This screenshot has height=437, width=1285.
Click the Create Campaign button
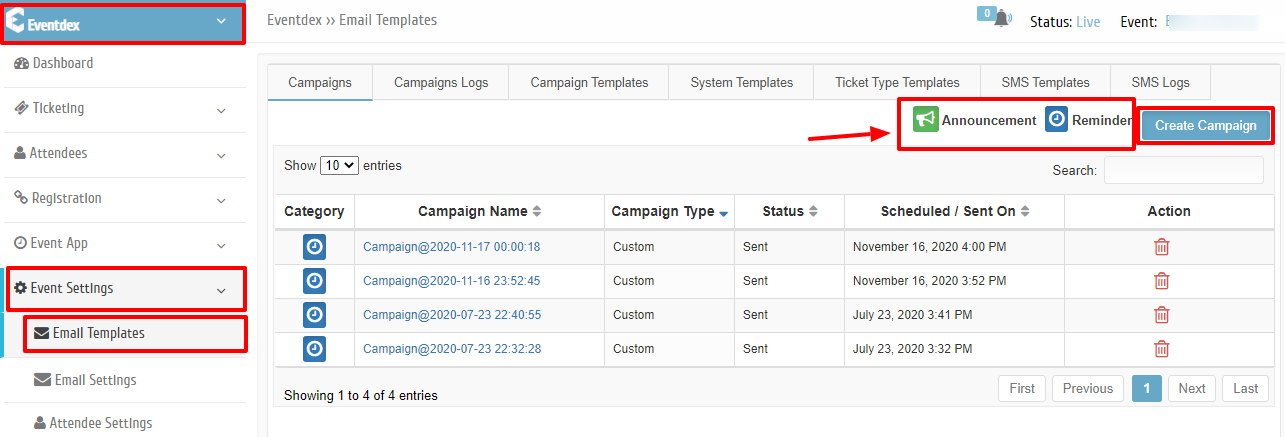(1205, 126)
